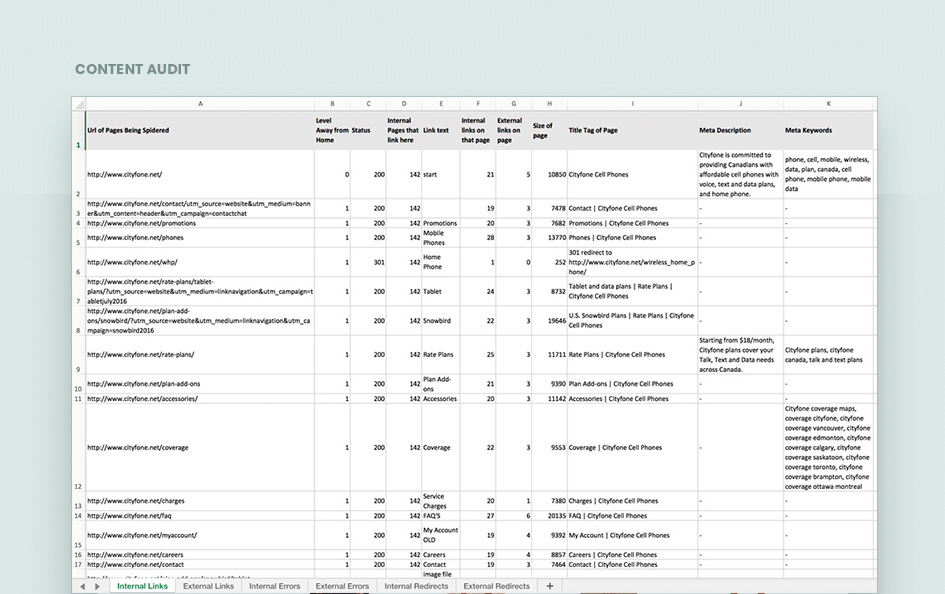Select column A header

click(x=200, y=104)
